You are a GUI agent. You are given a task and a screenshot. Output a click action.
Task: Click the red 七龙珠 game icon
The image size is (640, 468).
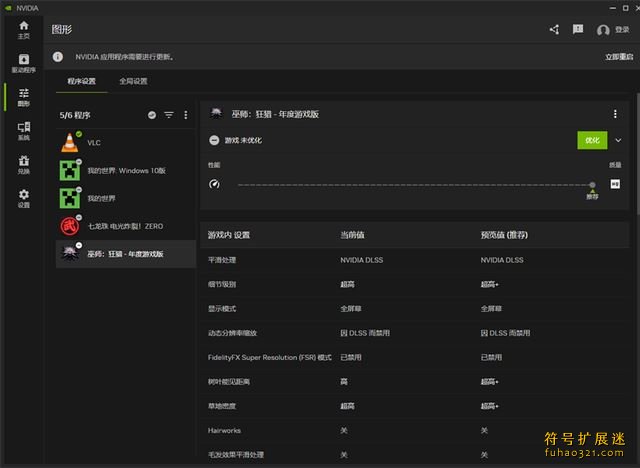click(x=70, y=226)
